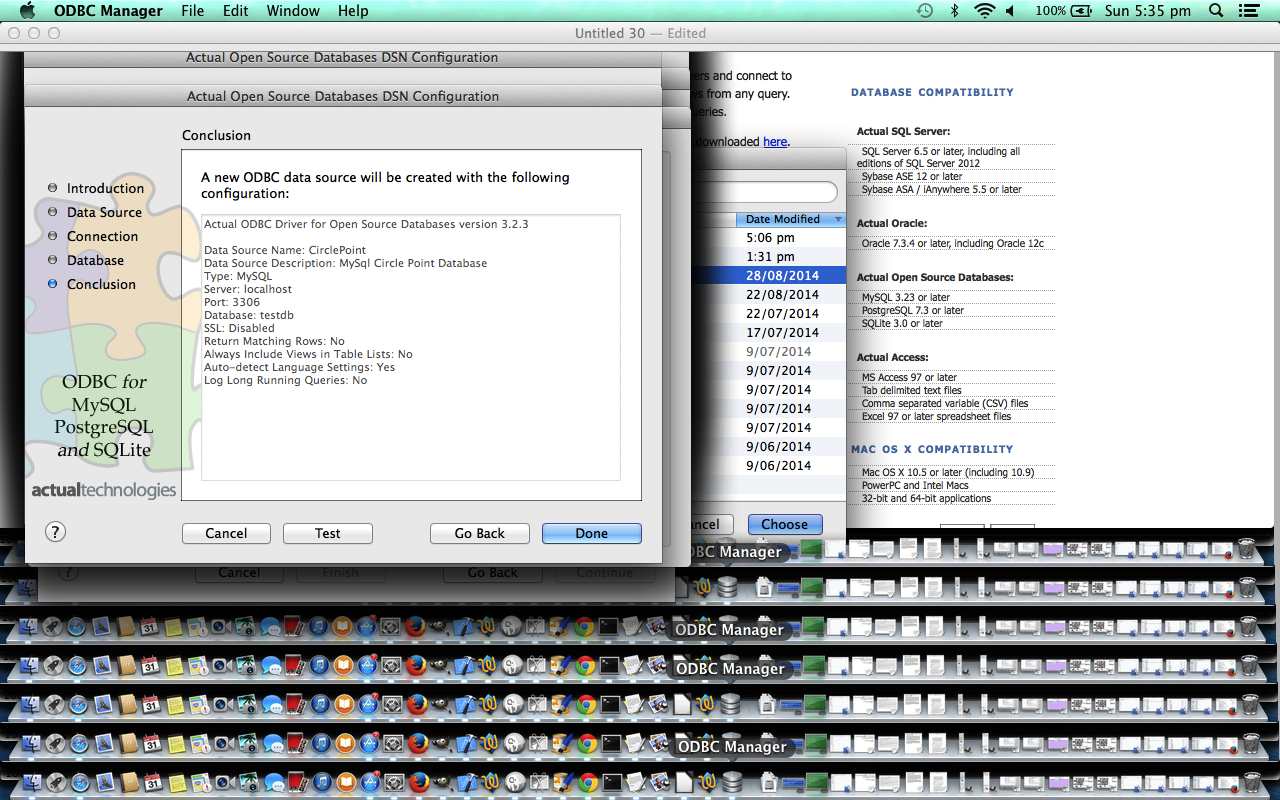Screen dimensions: 1280x800
Task: Click 'Database: testdb' configuration line
Action: (x=249, y=315)
